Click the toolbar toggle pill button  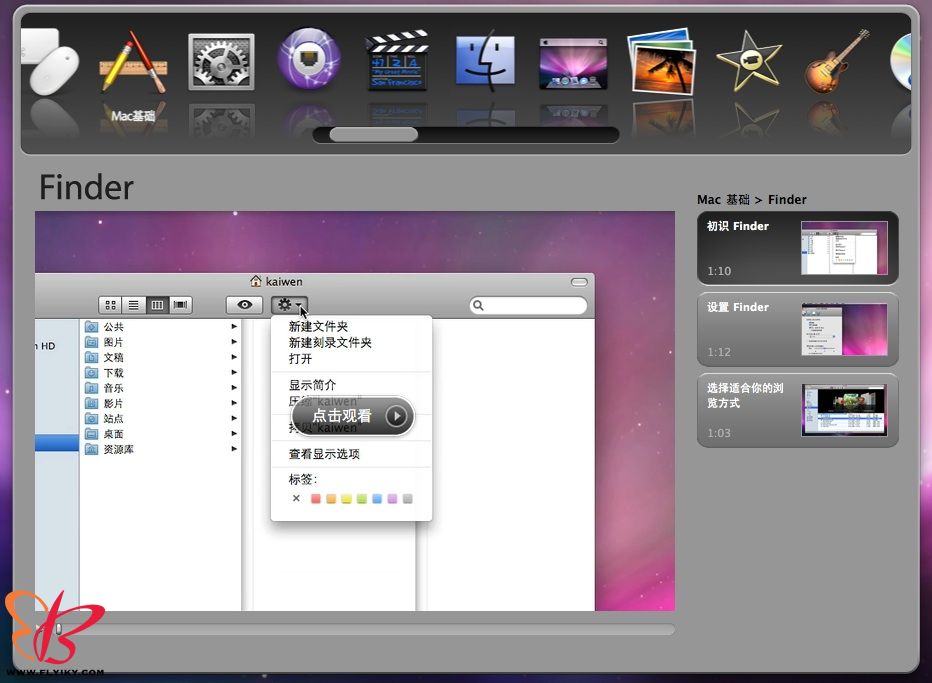(579, 282)
